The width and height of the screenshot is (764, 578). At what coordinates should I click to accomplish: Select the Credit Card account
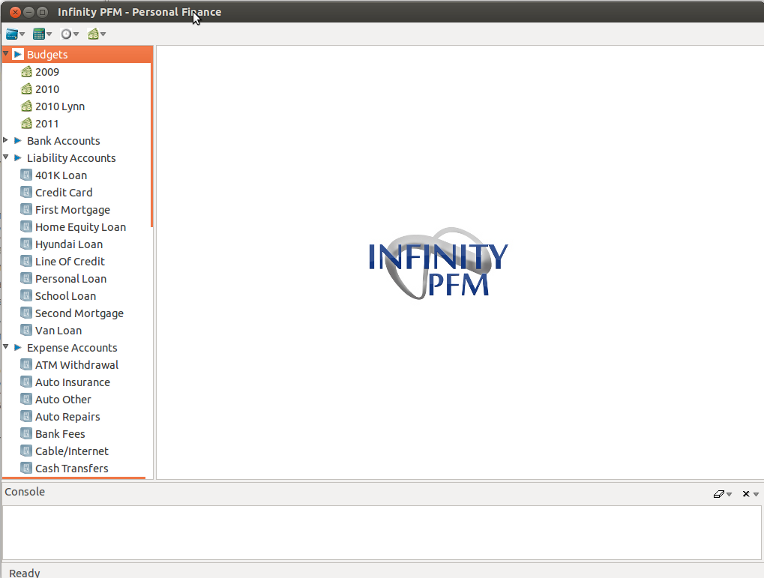pyautogui.click(x=63, y=193)
